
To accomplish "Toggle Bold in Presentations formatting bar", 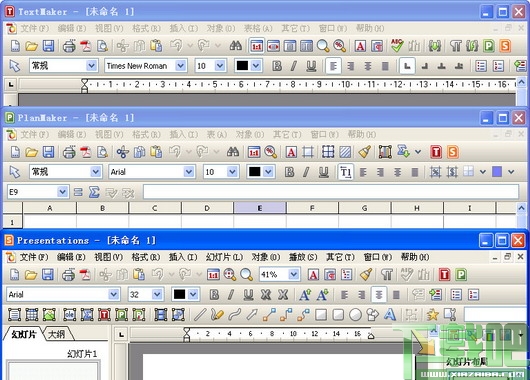I will coord(214,294).
